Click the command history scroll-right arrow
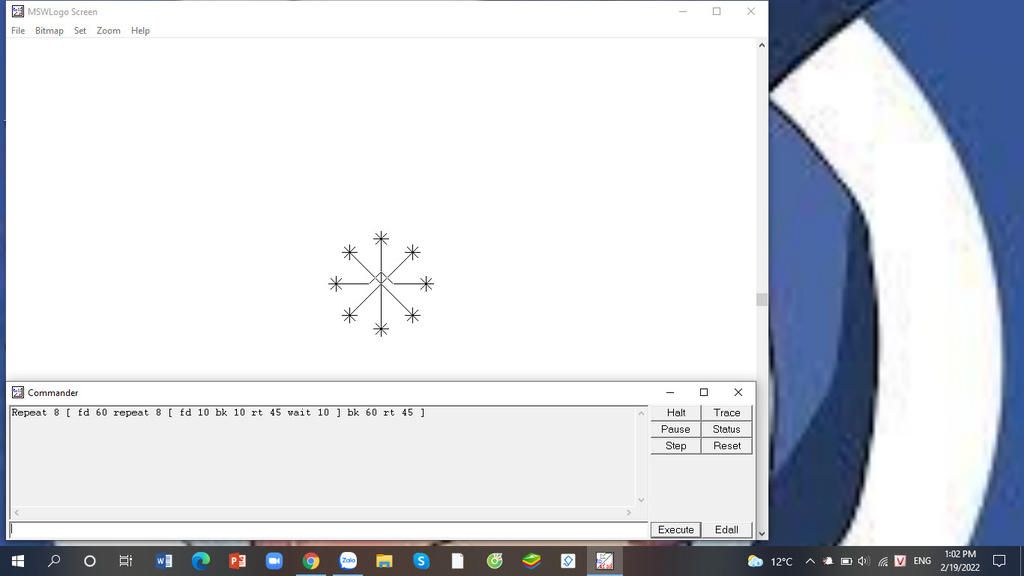Viewport: 1024px width, 576px height. pyautogui.click(x=629, y=513)
